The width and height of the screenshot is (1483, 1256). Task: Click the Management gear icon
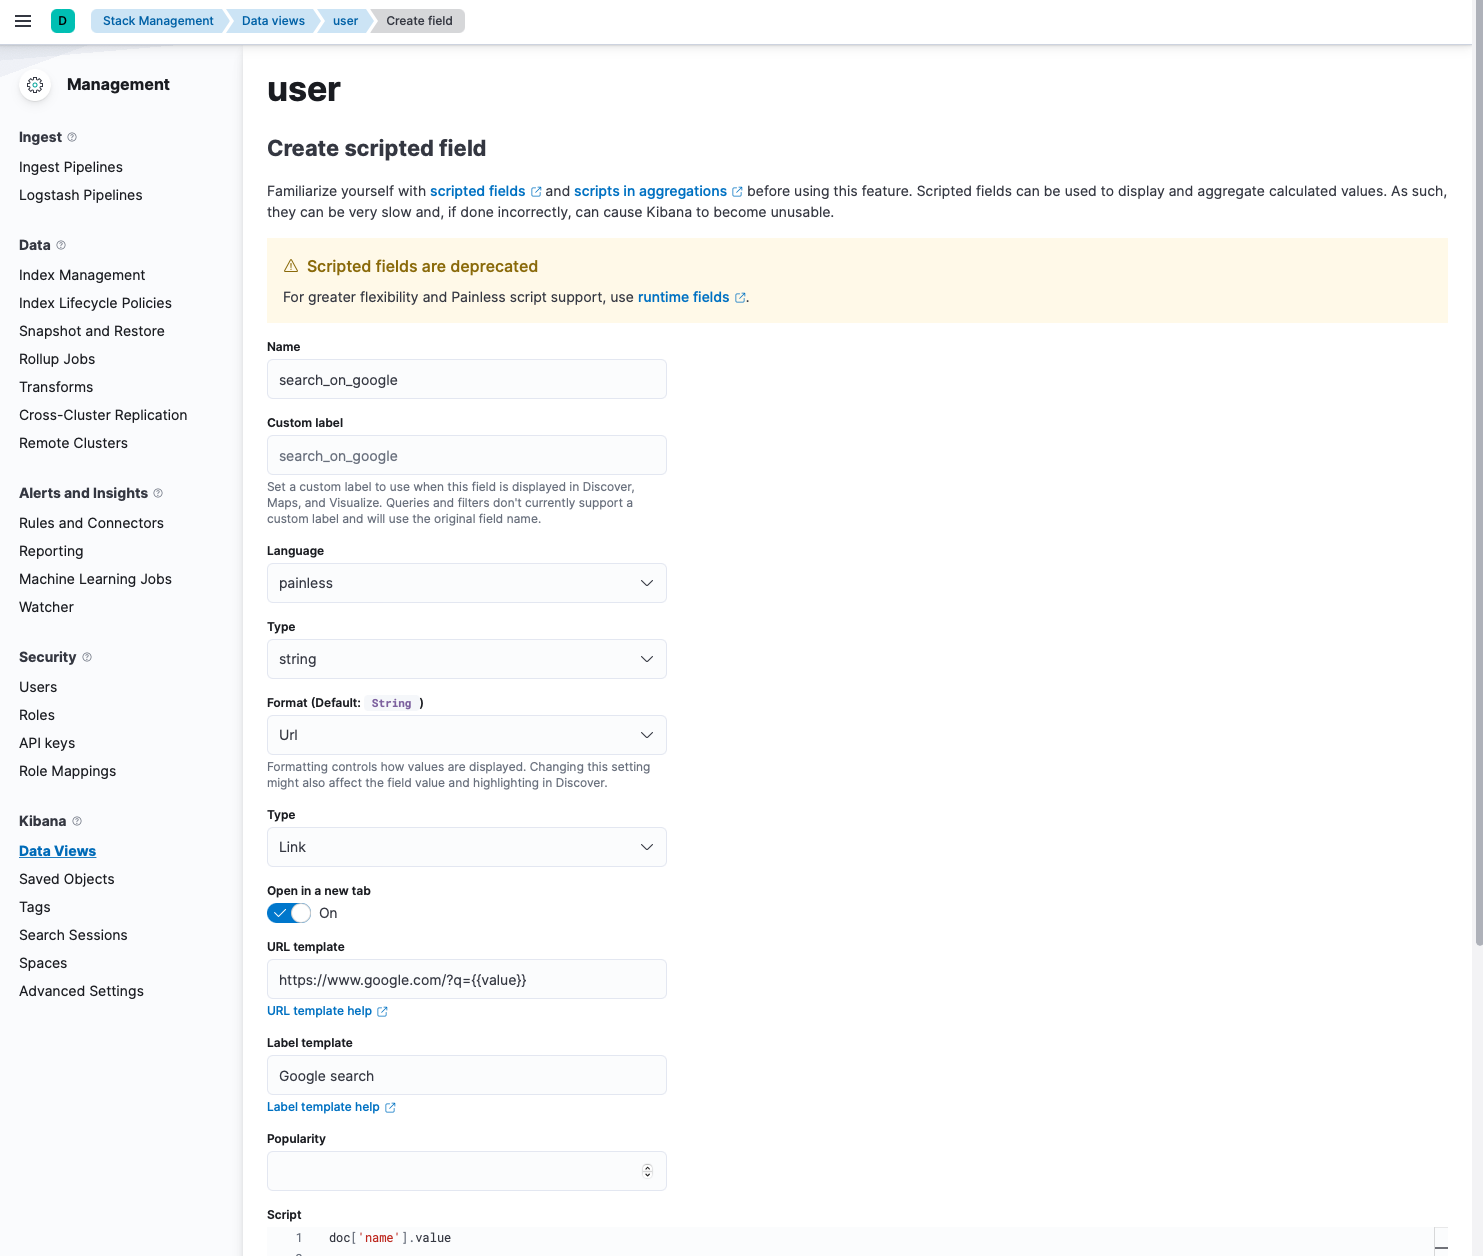35,85
